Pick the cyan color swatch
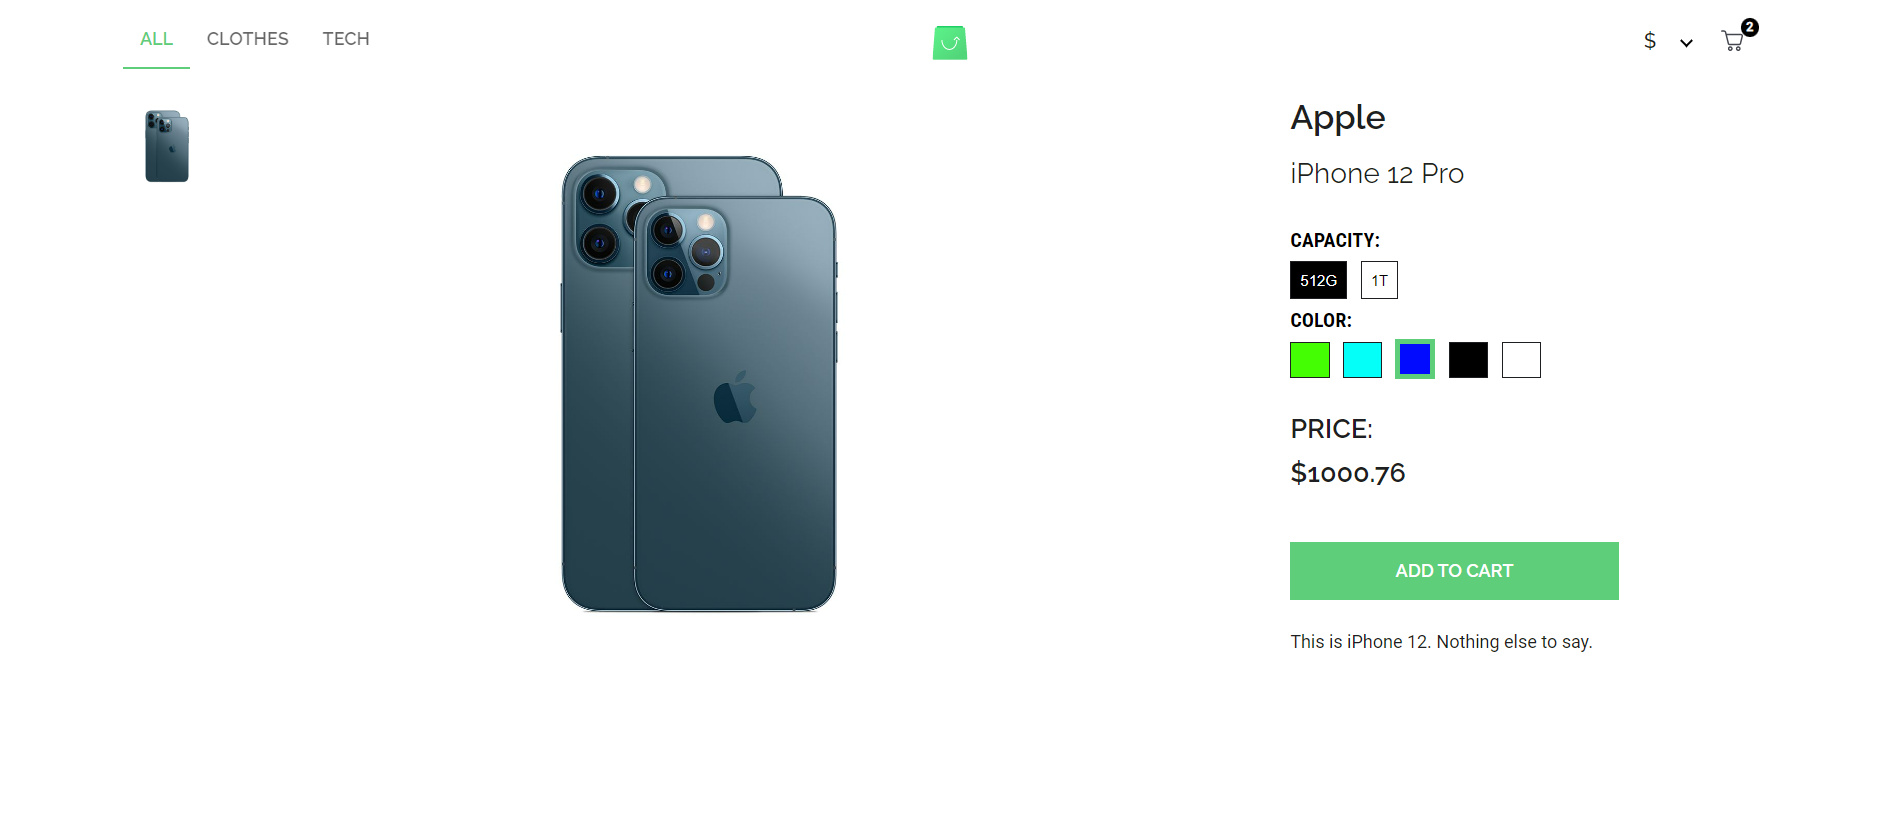1887x813 pixels. 1362,360
